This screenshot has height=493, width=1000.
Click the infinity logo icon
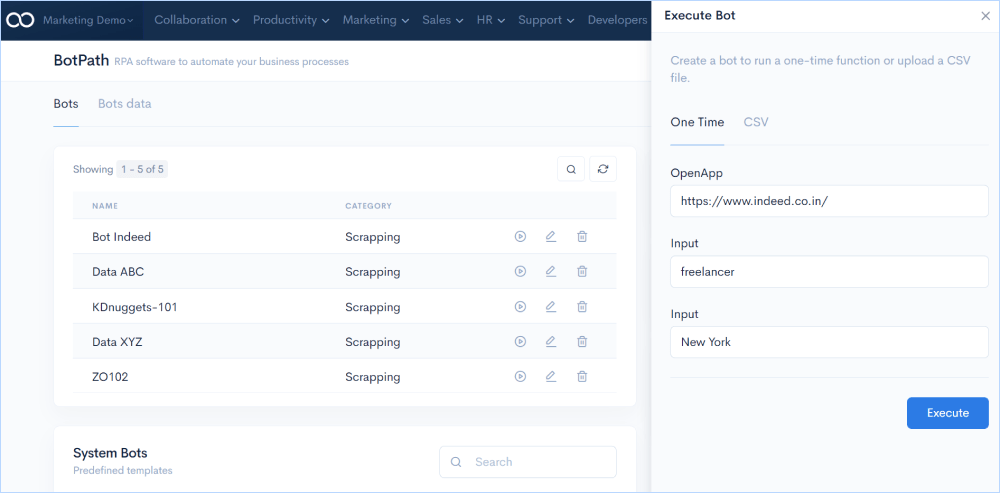(20, 20)
